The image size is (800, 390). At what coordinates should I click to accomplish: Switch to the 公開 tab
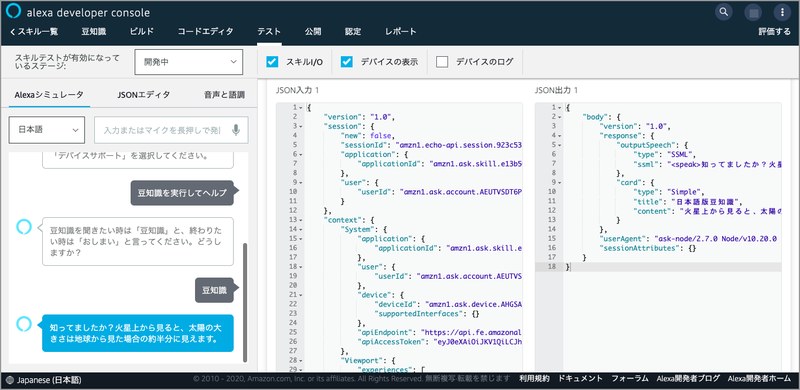[x=313, y=32]
